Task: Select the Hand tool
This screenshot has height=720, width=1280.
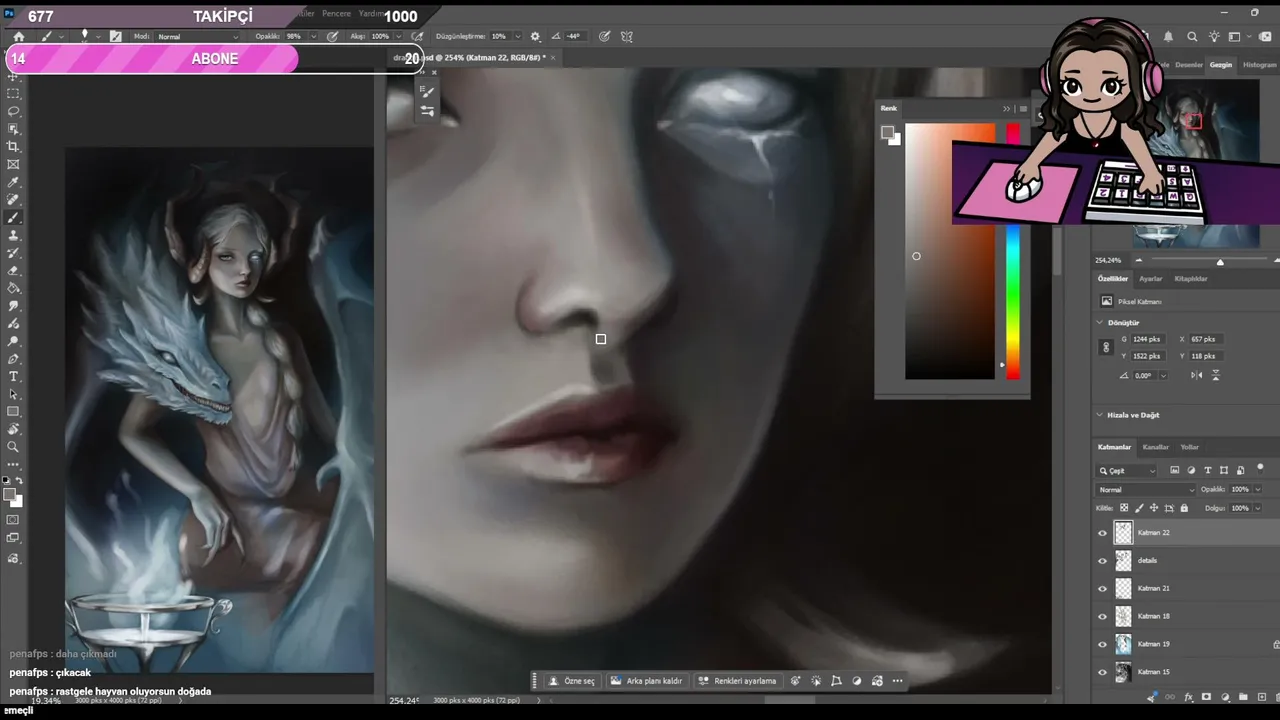Action: pos(13,430)
